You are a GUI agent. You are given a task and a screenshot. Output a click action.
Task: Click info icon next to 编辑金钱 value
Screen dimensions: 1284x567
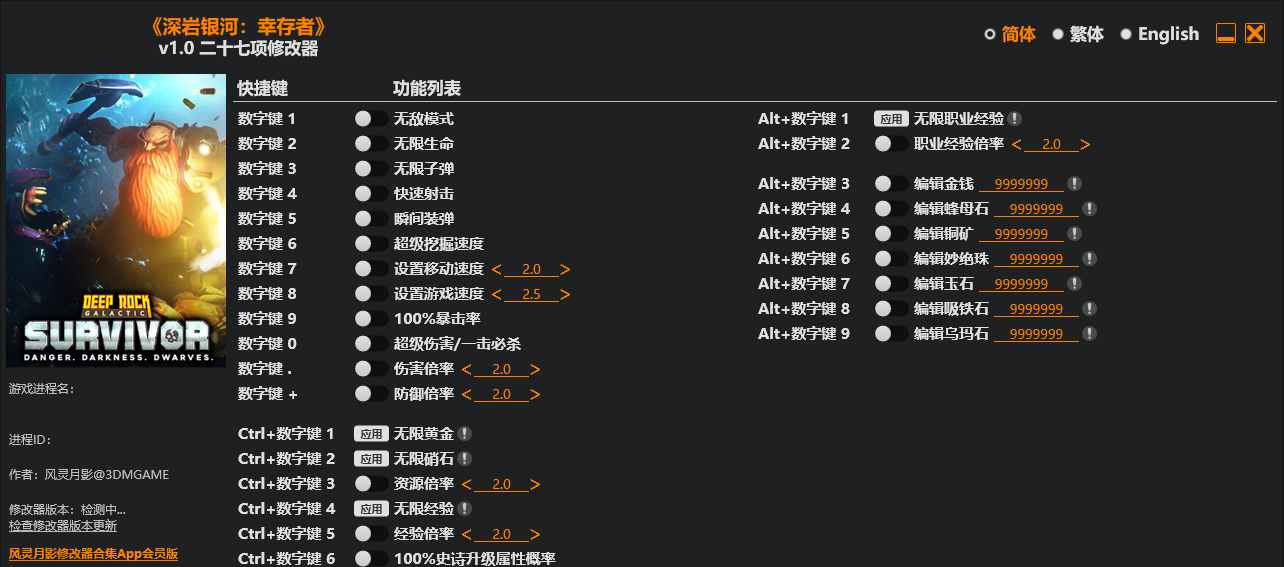click(x=1074, y=184)
